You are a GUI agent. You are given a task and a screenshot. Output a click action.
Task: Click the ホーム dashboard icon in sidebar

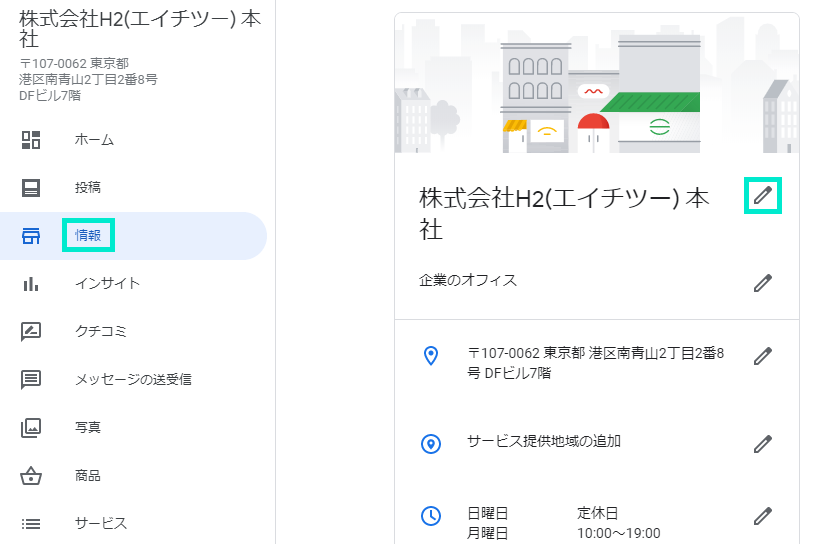point(31,139)
